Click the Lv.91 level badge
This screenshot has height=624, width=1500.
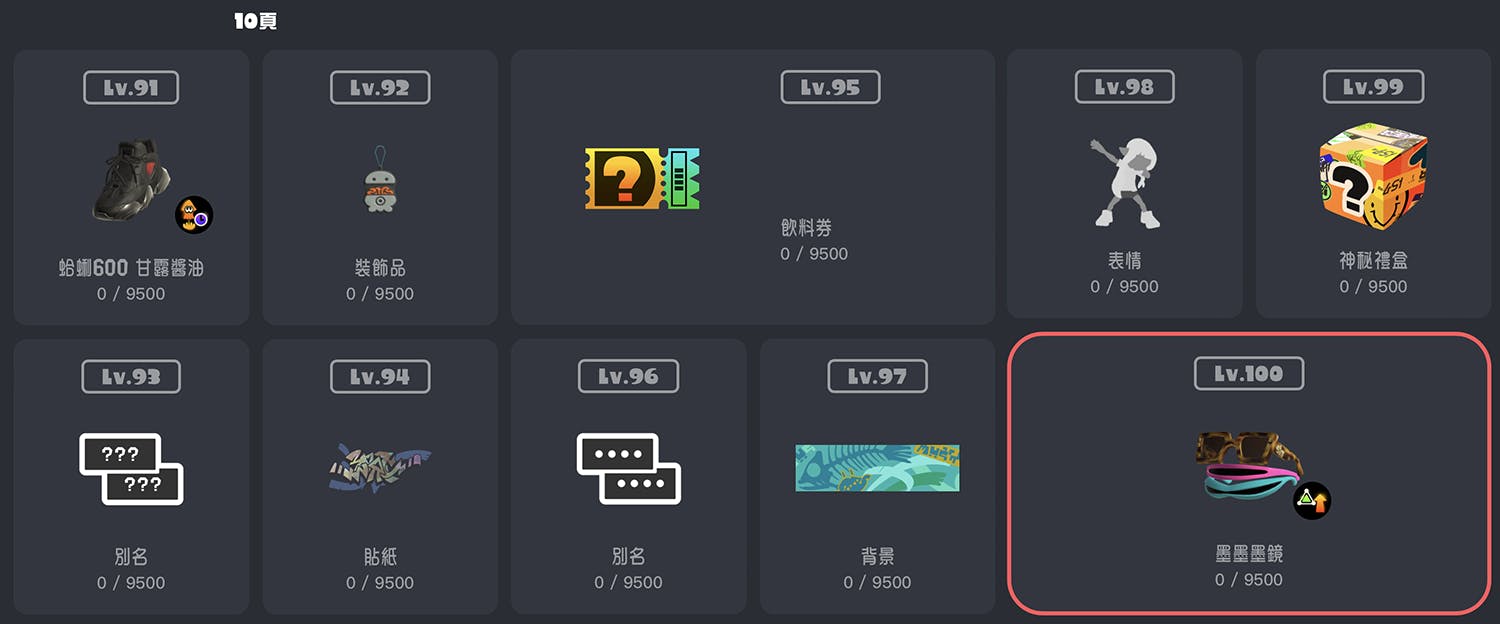[131, 88]
